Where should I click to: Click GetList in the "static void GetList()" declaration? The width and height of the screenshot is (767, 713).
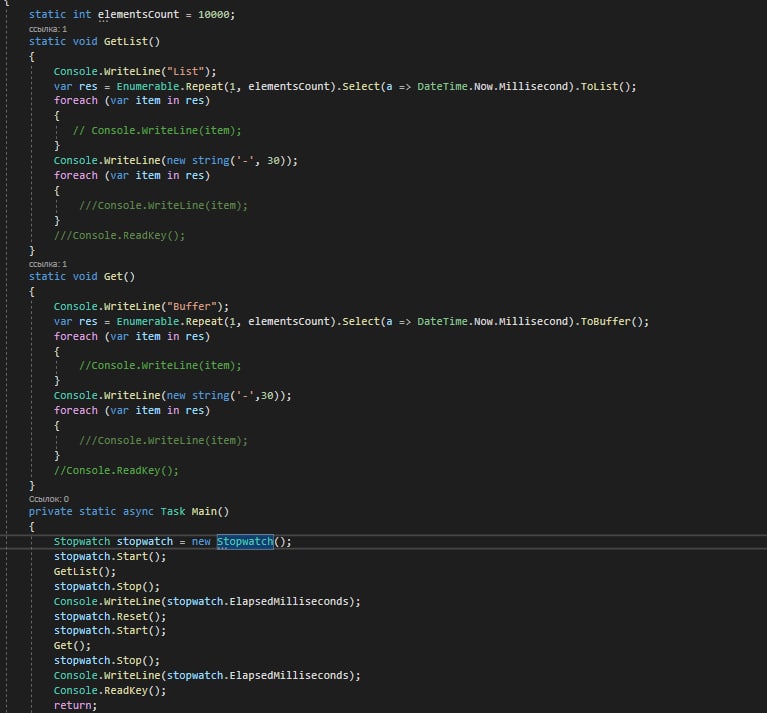click(x=126, y=42)
